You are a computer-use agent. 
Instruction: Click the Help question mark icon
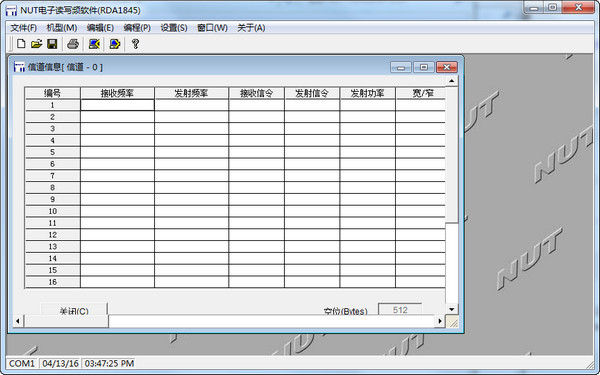135,44
